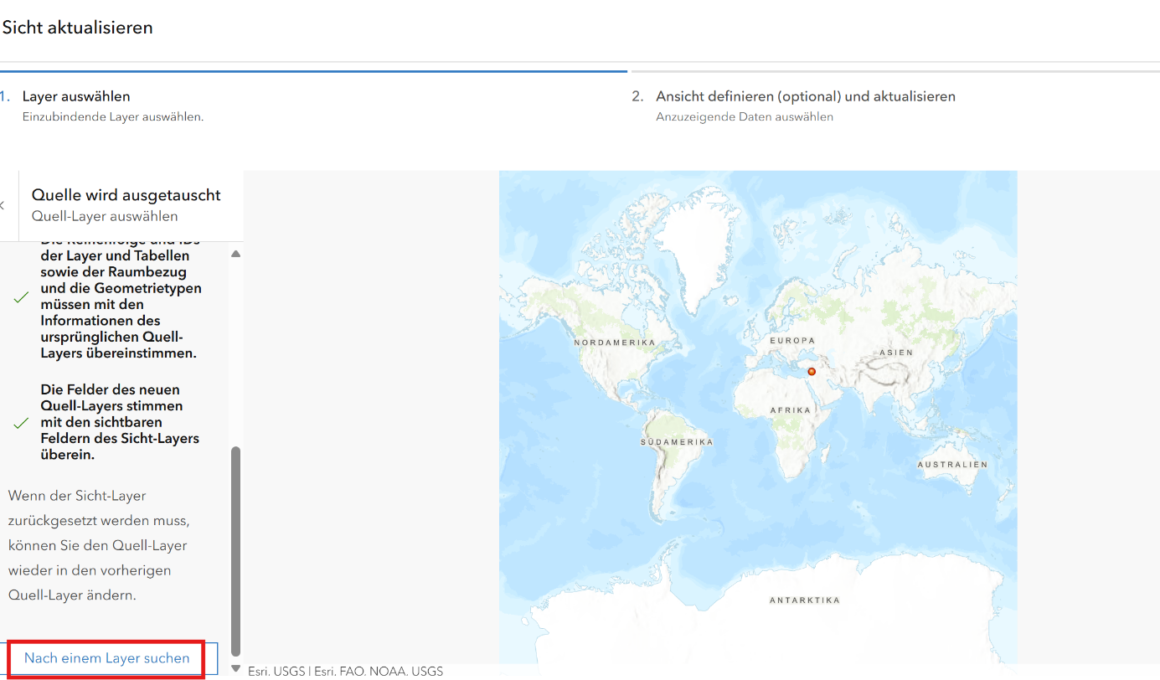This screenshot has width=1160, height=680.
Task: Click the green checkmark beside the "Geometrietypen" requirement
Action: tap(21, 297)
